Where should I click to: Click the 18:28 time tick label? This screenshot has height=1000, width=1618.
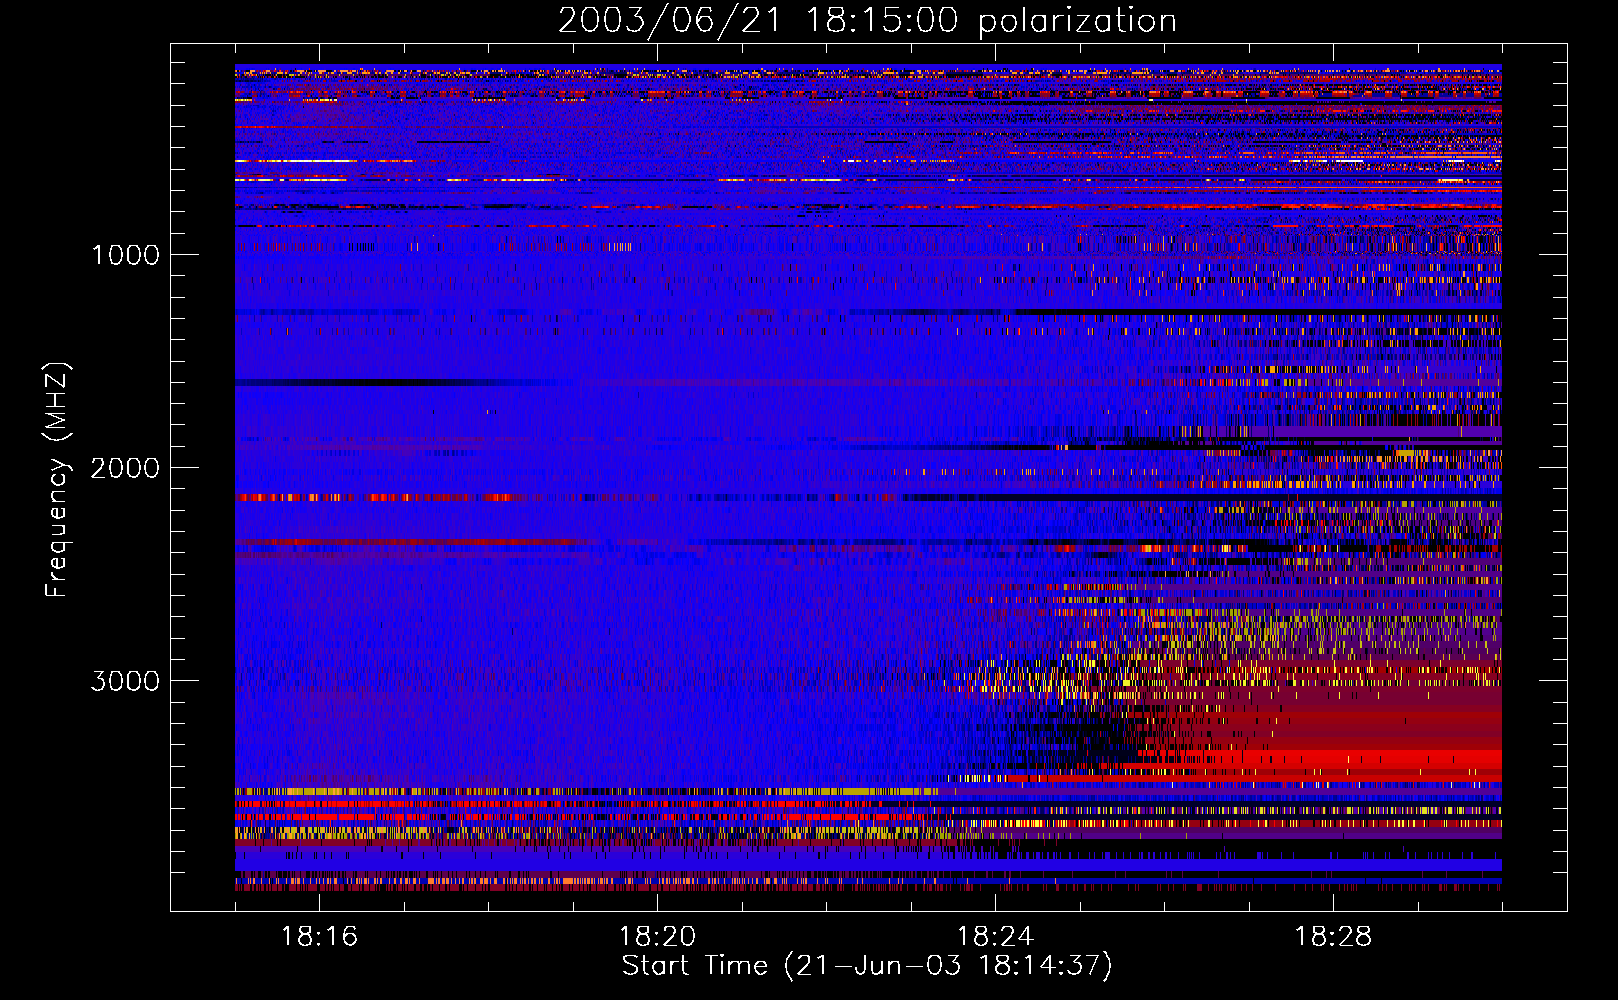click(x=1333, y=937)
